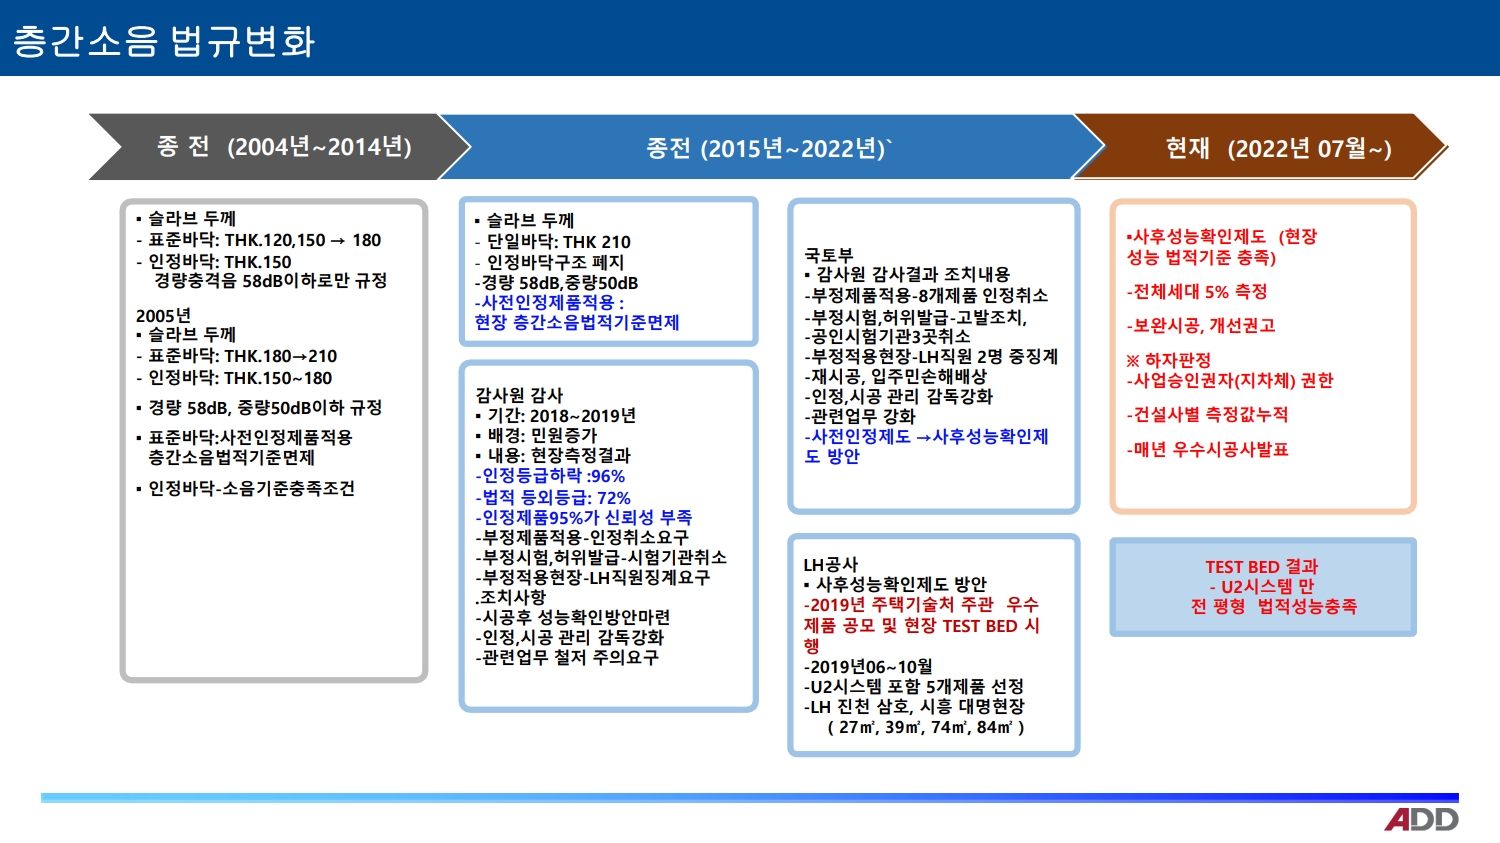Click blue text 인정제품95%가 신뢰성 부족
The height and width of the screenshot is (843, 1500).
click(x=587, y=518)
